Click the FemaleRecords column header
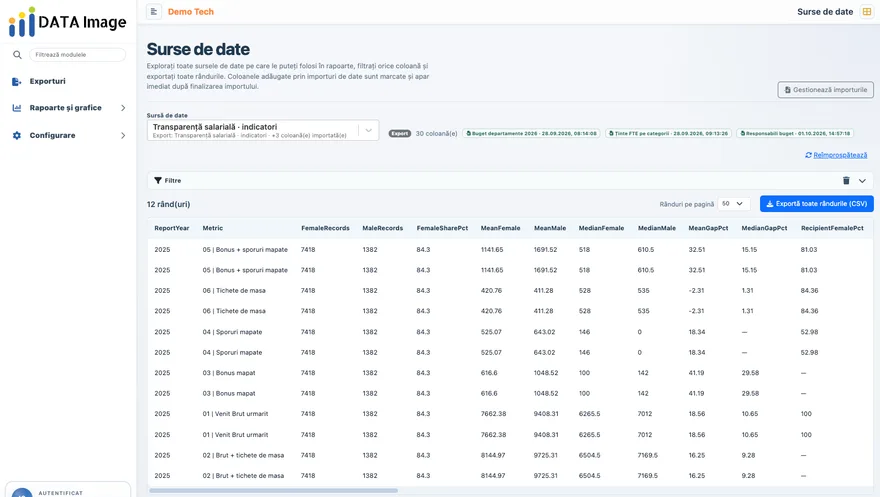 325,228
